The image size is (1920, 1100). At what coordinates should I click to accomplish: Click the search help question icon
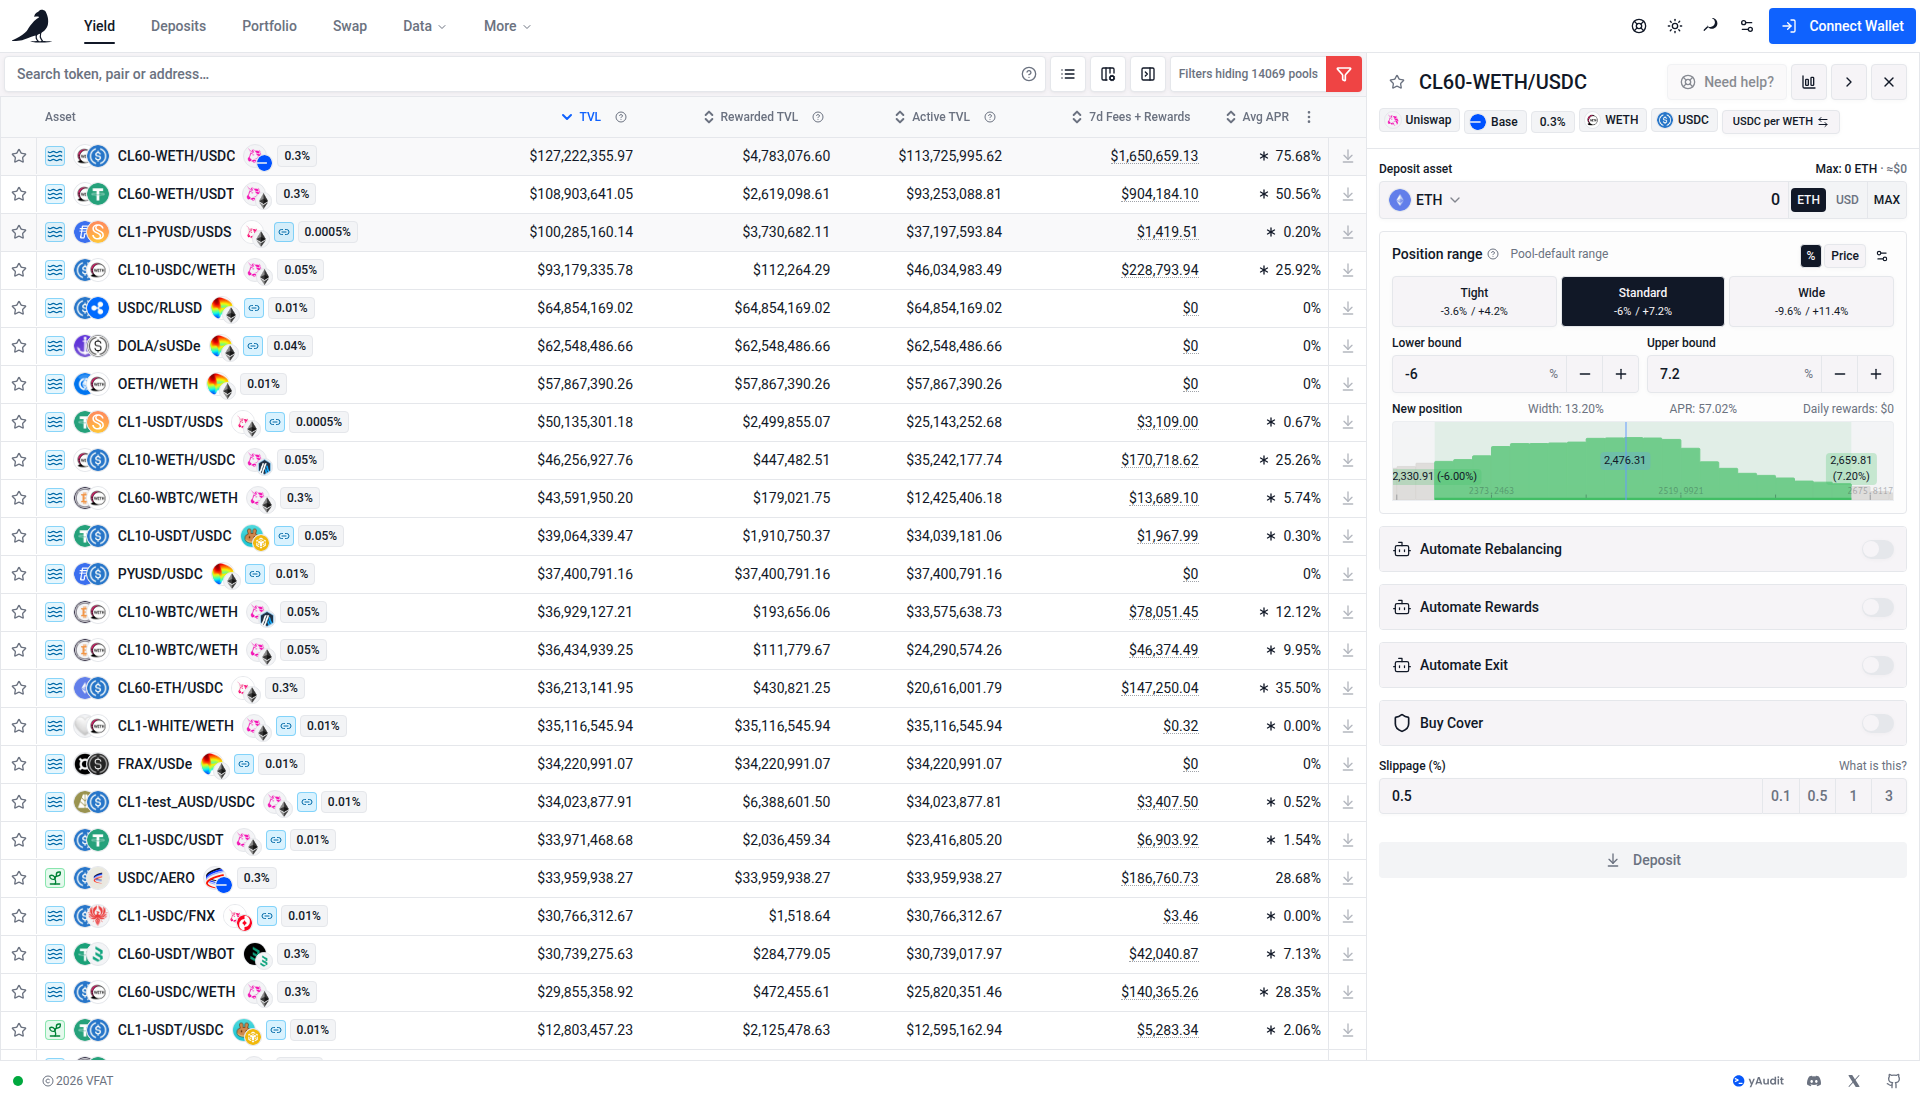pos(1029,74)
